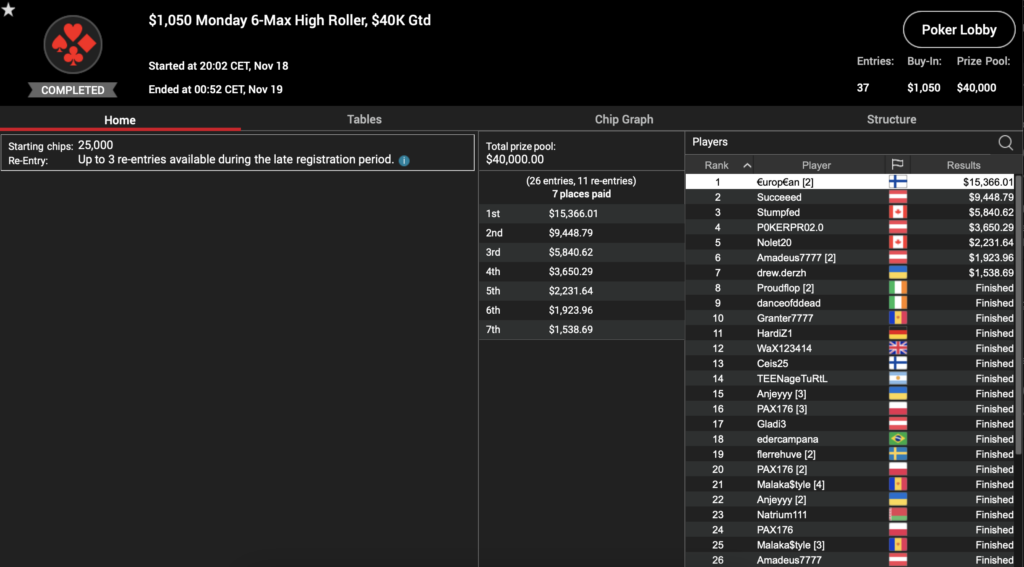Click the Canada flag beside Stumpfed
Screen dimensions: 1024x567
(x=897, y=212)
